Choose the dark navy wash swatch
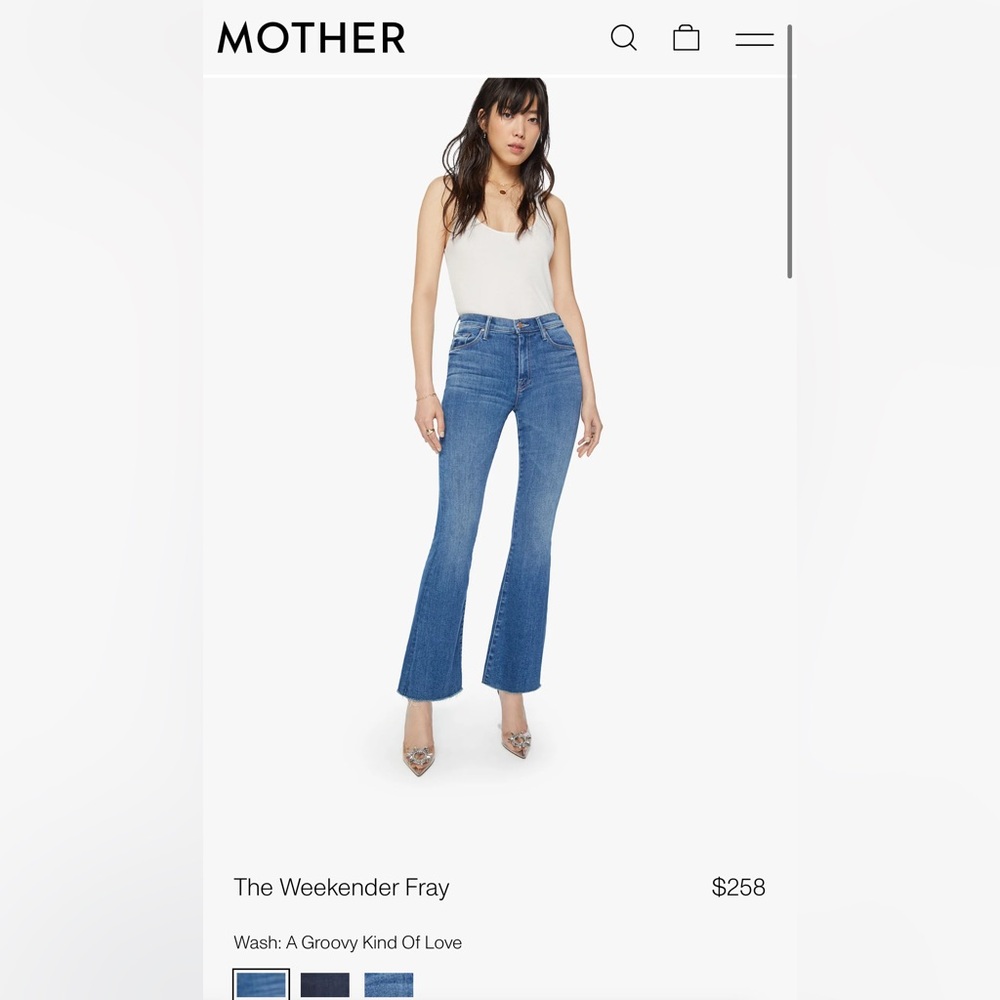 325,985
